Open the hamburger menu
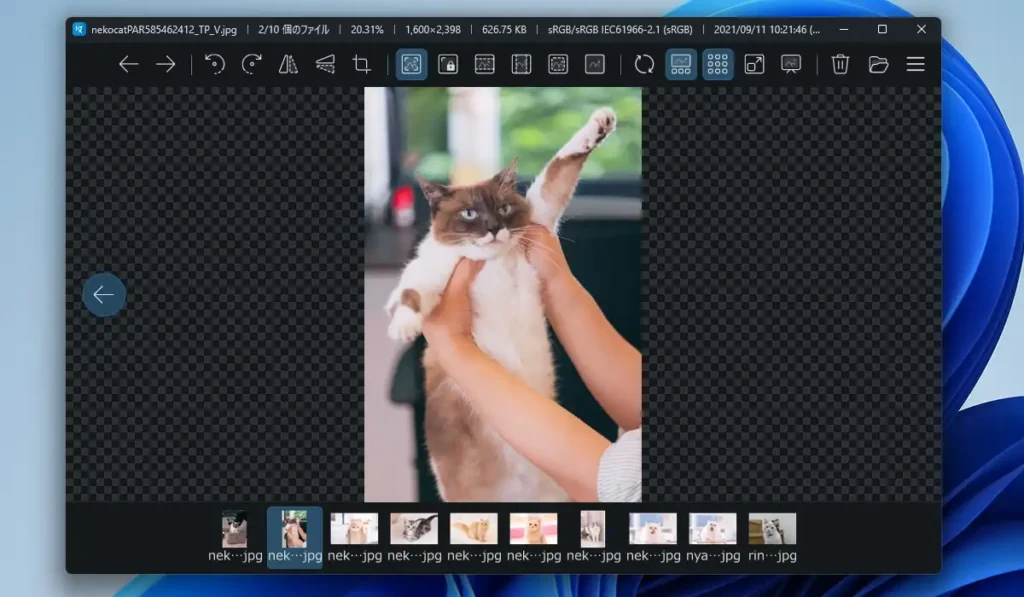1024x597 pixels. (x=915, y=64)
